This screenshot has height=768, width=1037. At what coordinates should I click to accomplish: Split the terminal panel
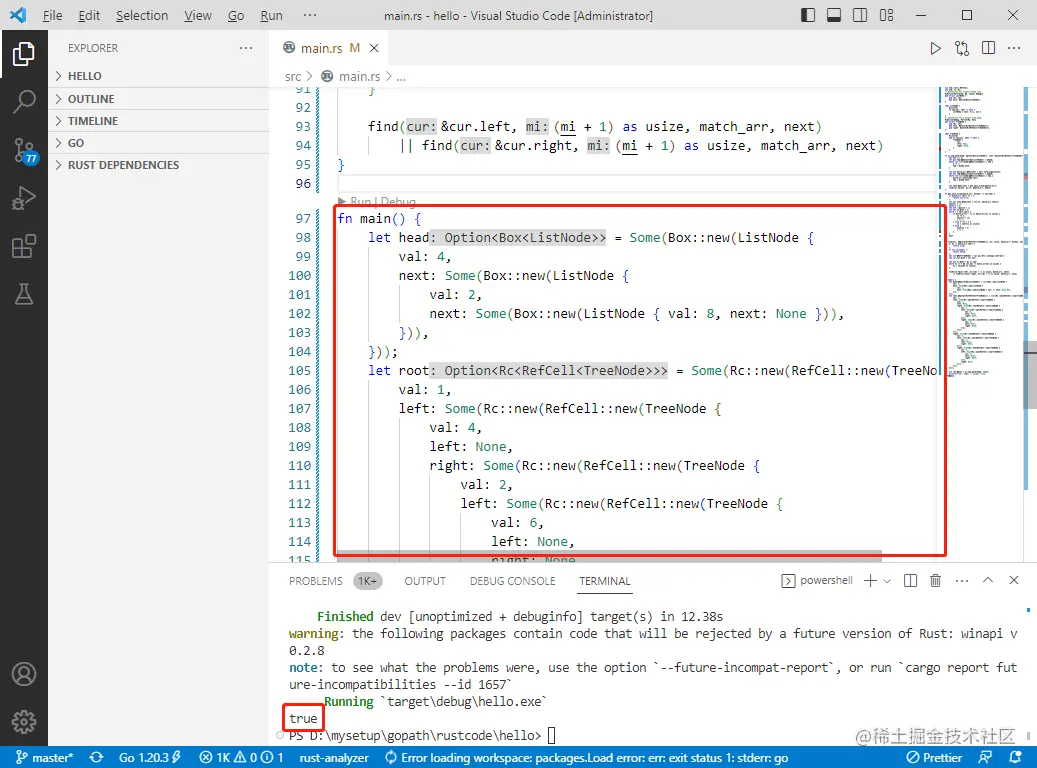(x=910, y=581)
